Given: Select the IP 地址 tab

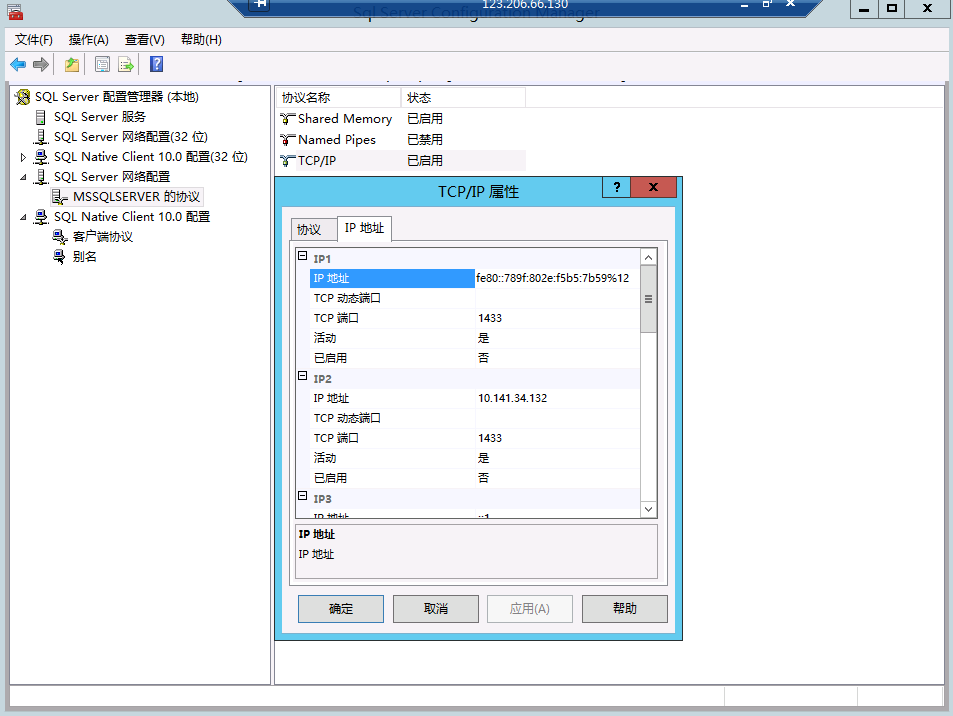Looking at the screenshot, I should point(364,228).
